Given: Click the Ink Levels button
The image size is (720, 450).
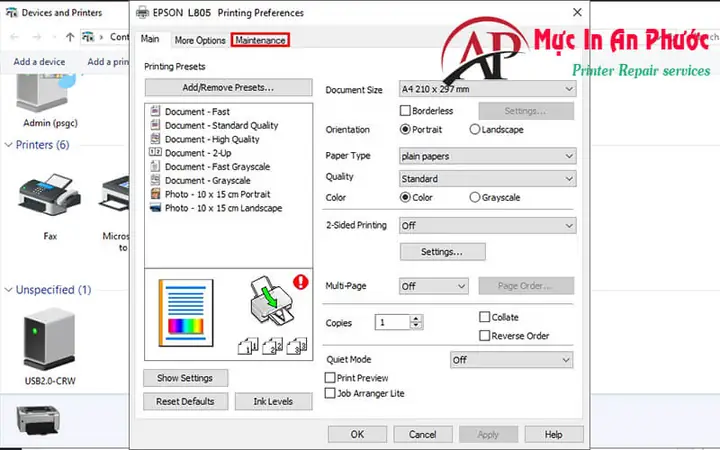Looking at the screenshot, I should tap(273, 401).
